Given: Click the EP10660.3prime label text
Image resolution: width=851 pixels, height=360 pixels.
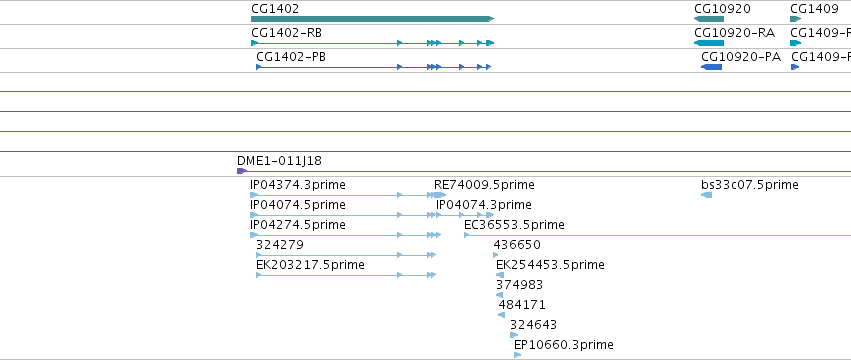Looking at the screenshot, I should point(564,345).
